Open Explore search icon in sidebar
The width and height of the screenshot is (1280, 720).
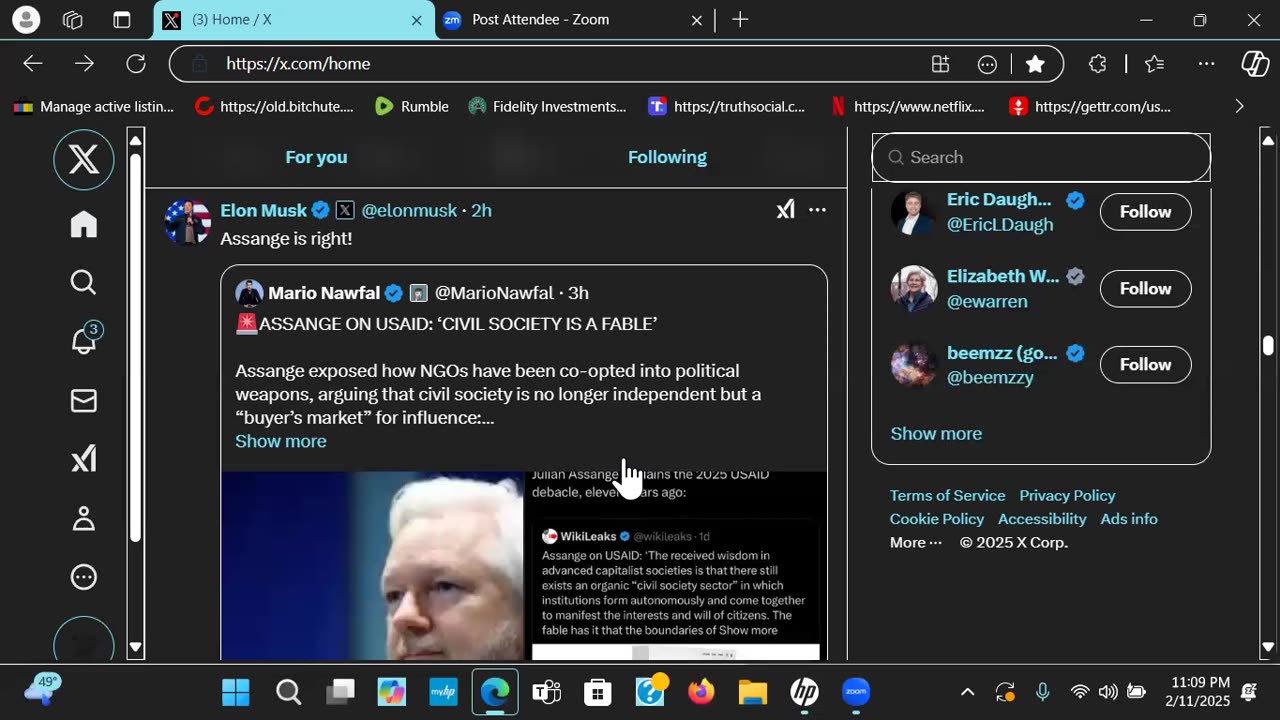(x=84, y=283)
